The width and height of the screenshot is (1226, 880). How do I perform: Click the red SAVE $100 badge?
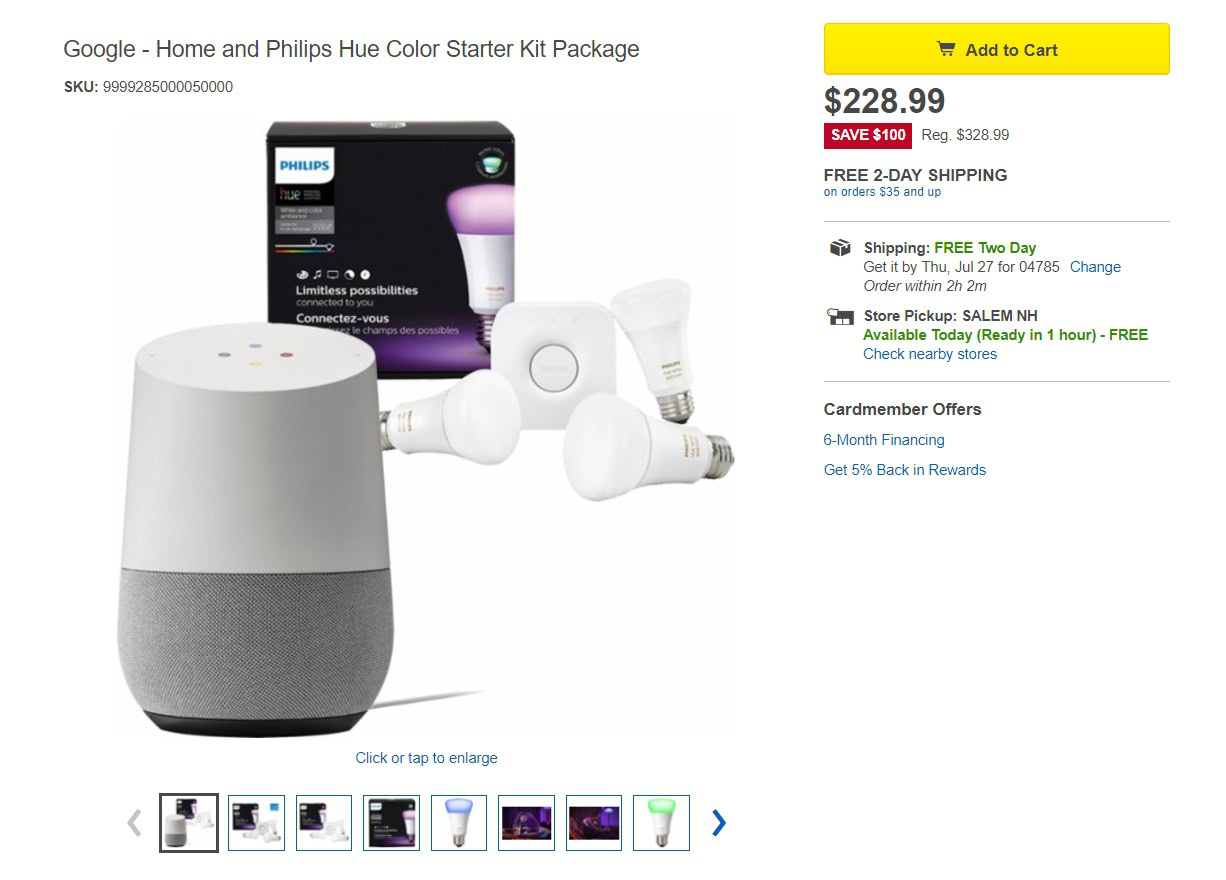(868, 135)
